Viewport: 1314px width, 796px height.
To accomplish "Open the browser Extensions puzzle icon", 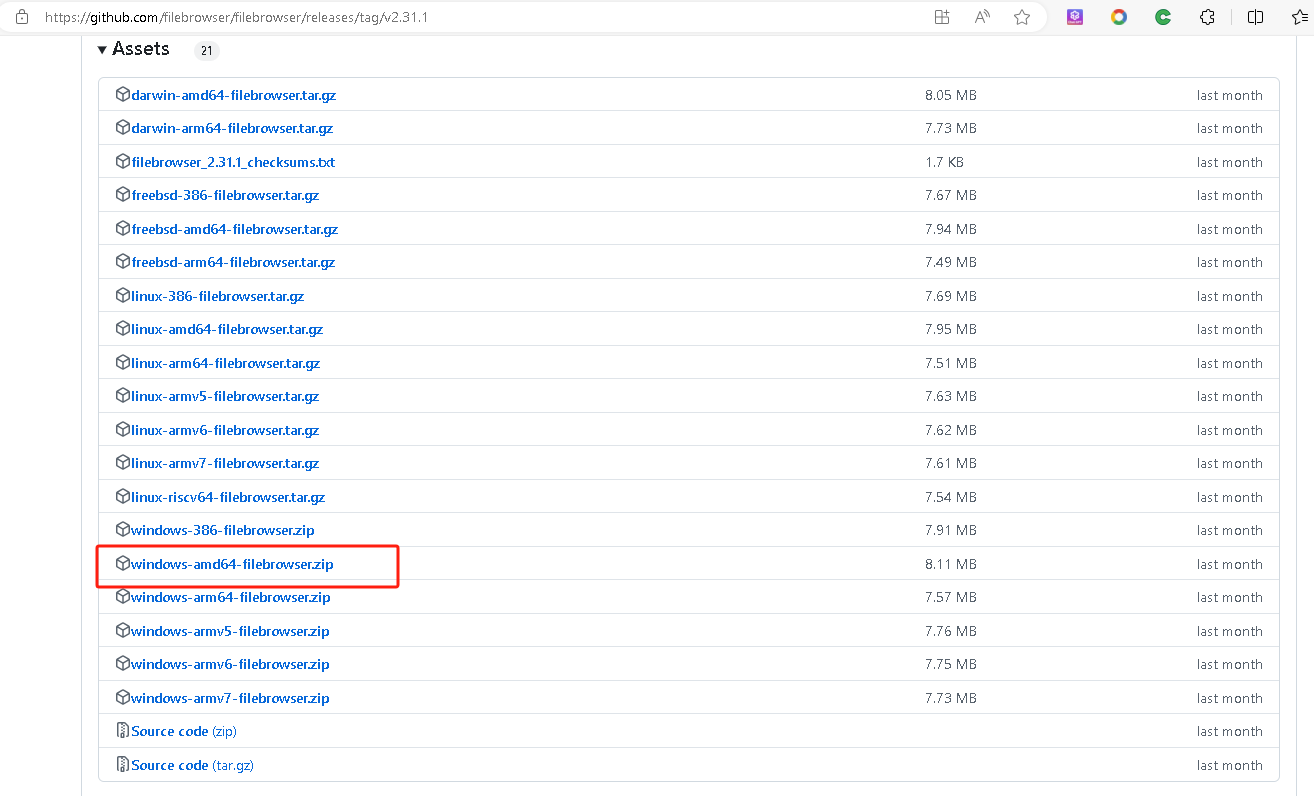I will (1207, 17).
